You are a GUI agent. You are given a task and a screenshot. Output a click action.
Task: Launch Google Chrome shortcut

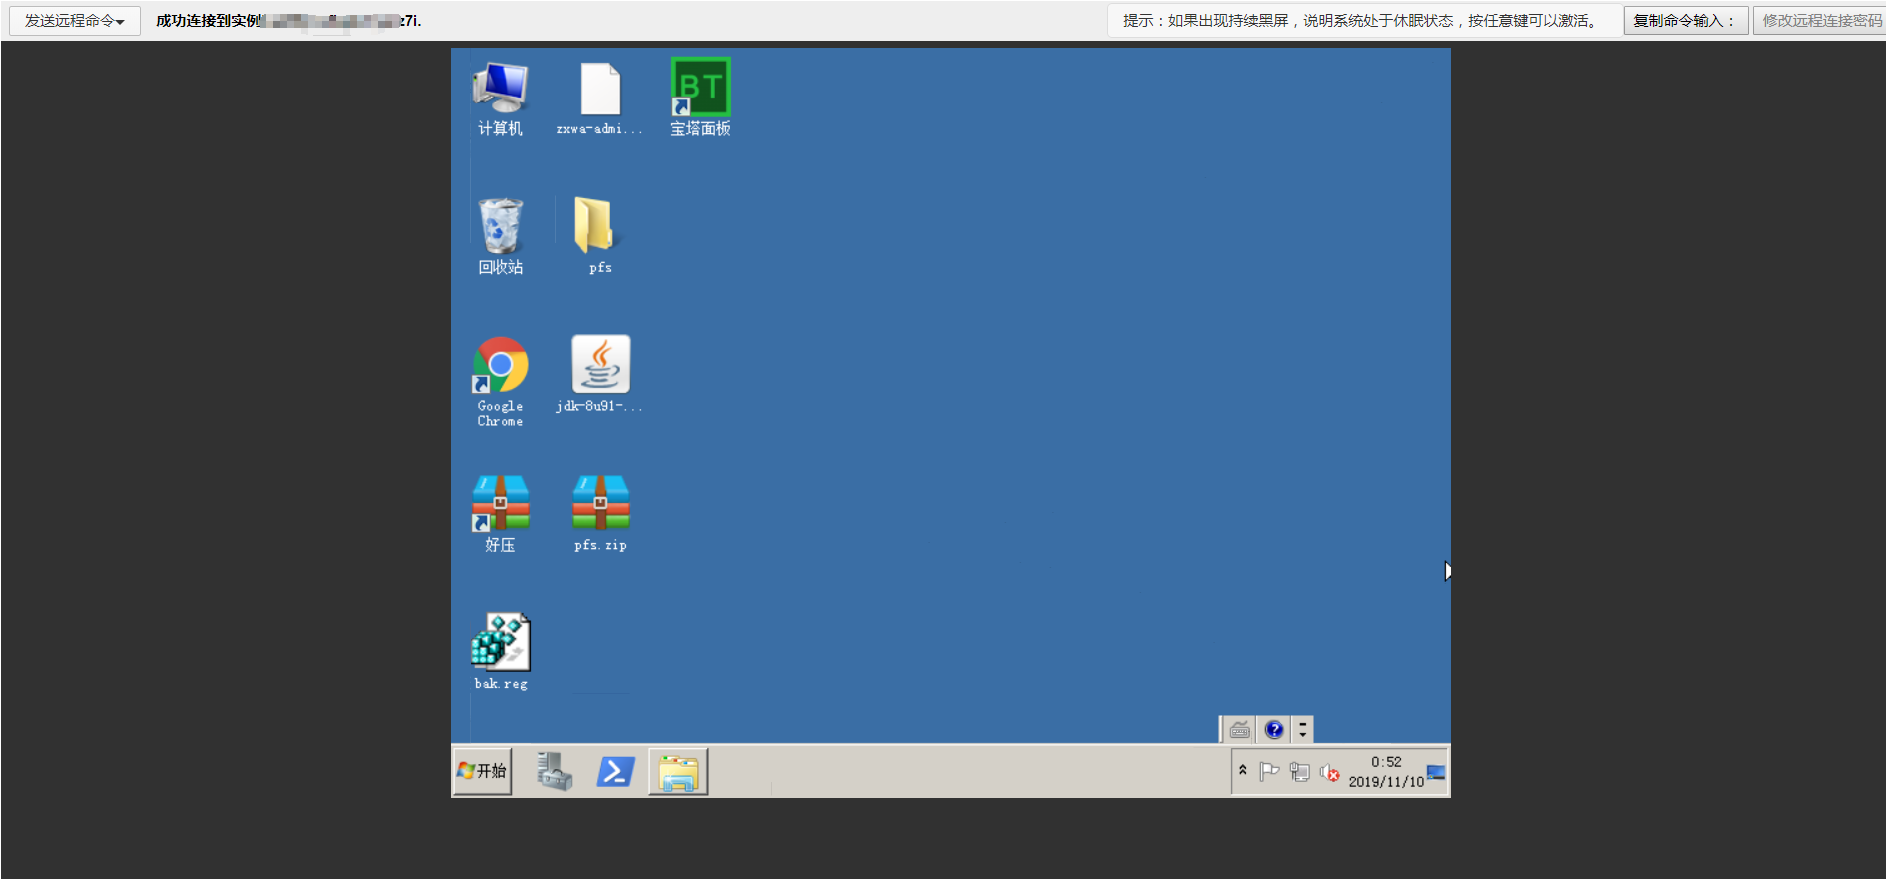[500, 382]
